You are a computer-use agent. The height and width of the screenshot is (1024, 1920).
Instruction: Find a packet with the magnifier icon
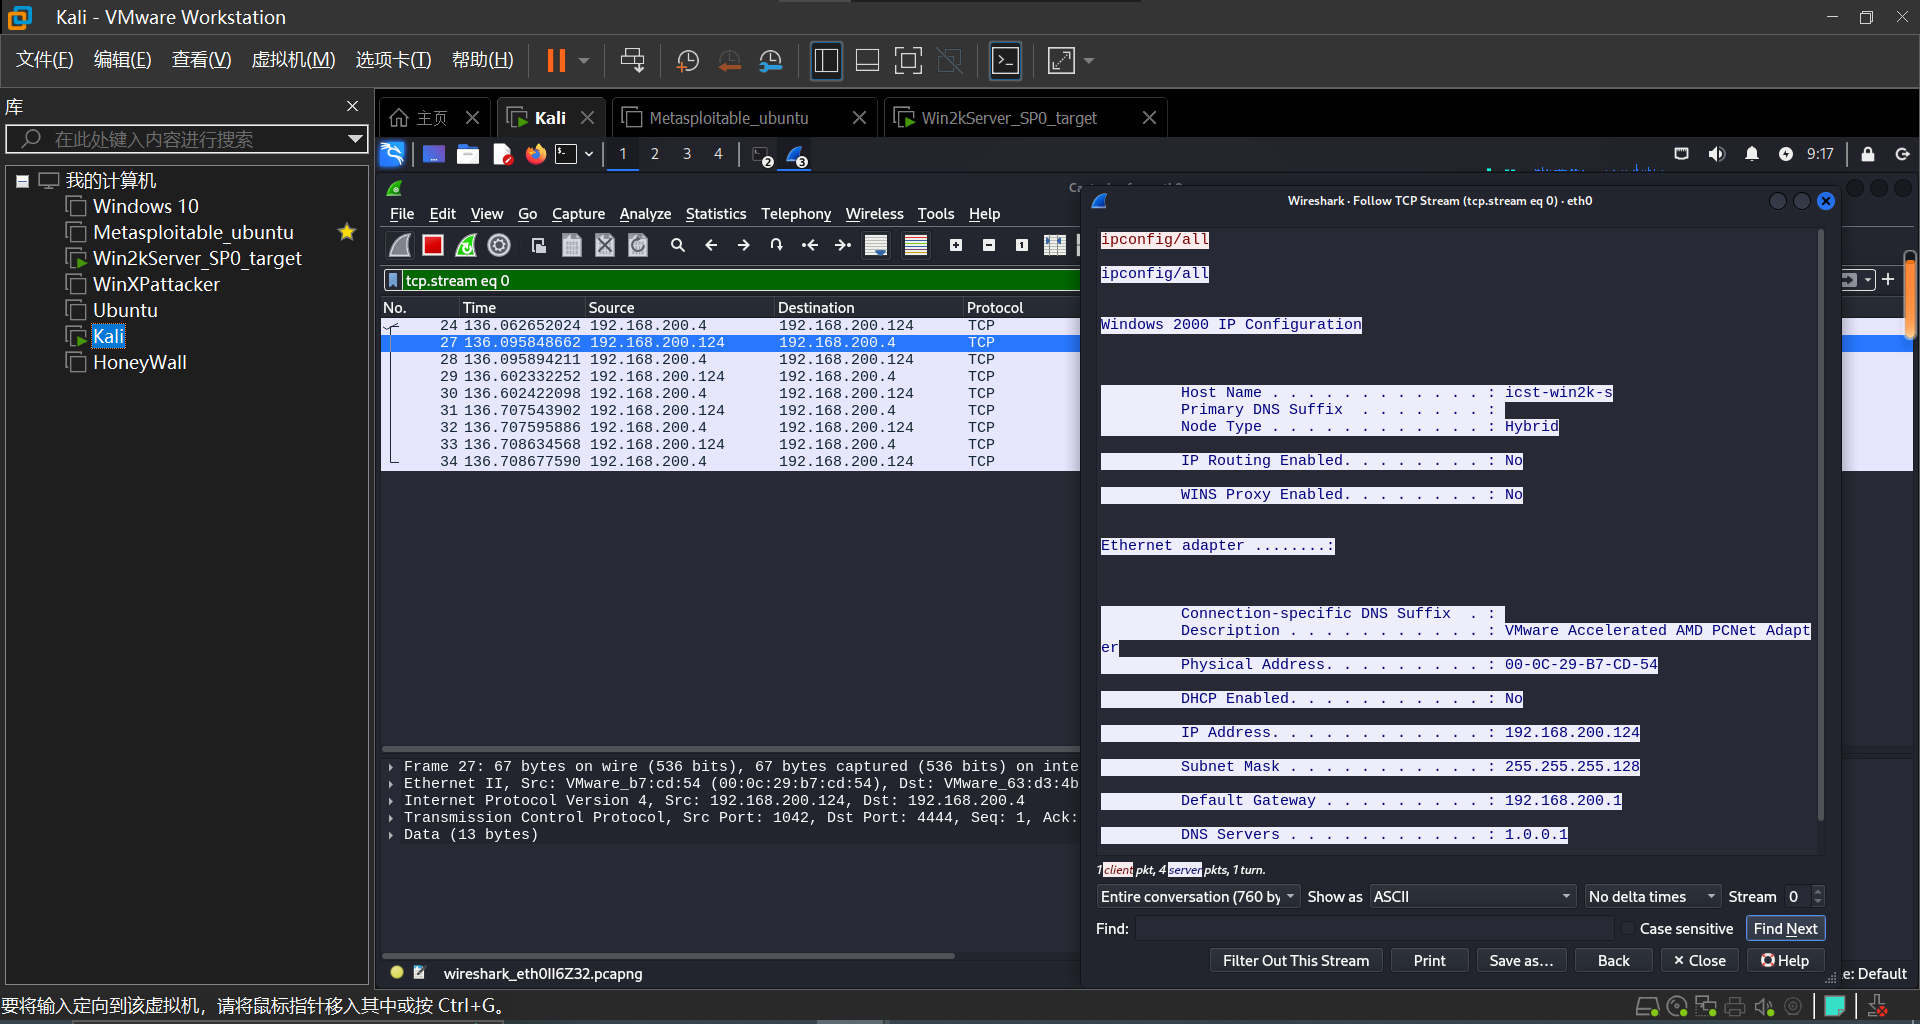(x=678, y=245)
